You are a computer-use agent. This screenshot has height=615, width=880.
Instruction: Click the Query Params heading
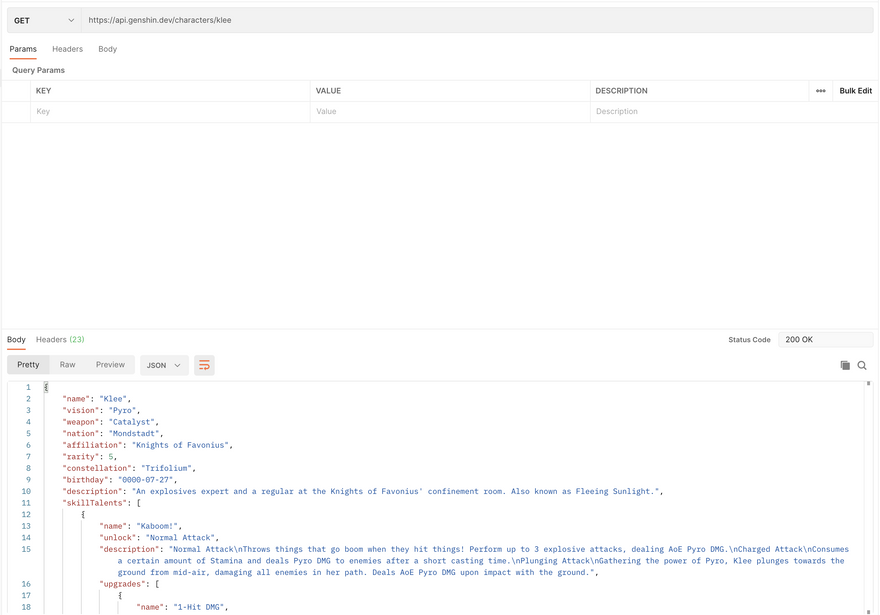38,70
